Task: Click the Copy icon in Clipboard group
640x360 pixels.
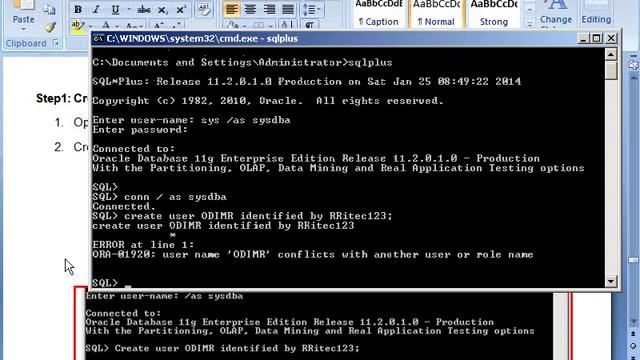Action: (49, 10)
